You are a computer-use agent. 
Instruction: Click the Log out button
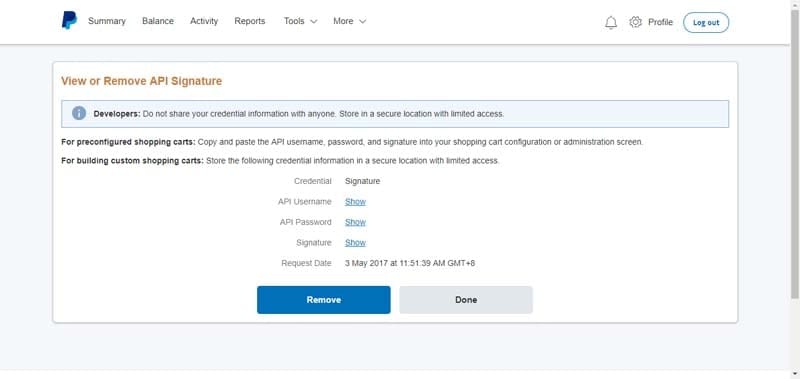tap(706, 22)
